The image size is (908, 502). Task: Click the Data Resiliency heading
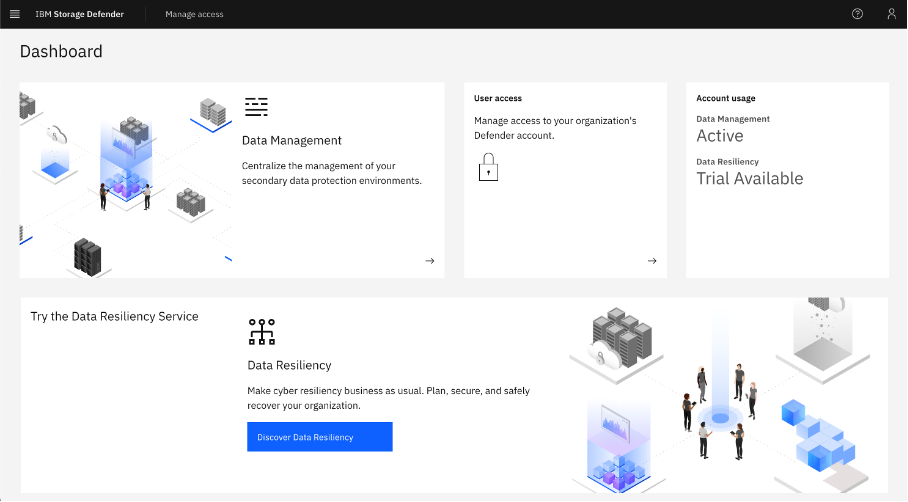(x=290, y=365)
